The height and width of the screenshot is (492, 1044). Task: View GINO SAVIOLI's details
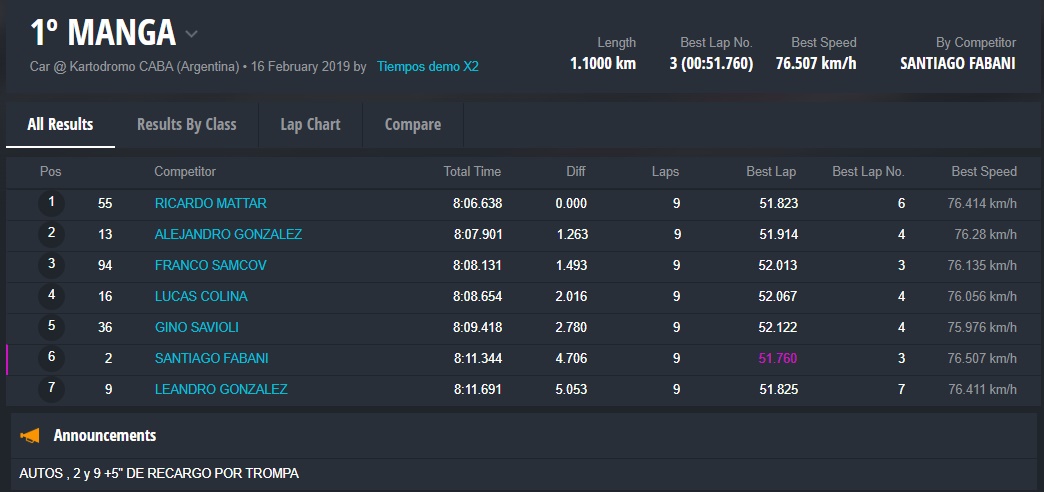click(196, 327)
